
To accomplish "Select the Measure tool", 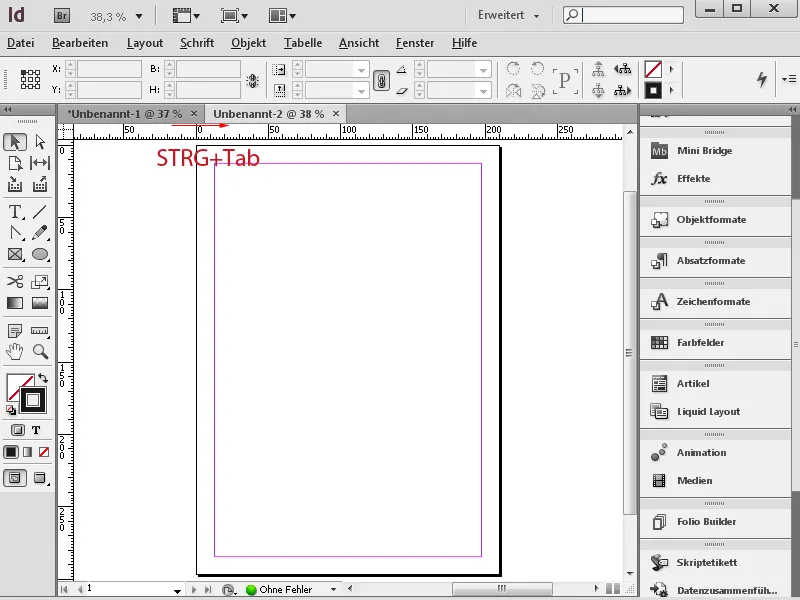I will coord(40,331).
